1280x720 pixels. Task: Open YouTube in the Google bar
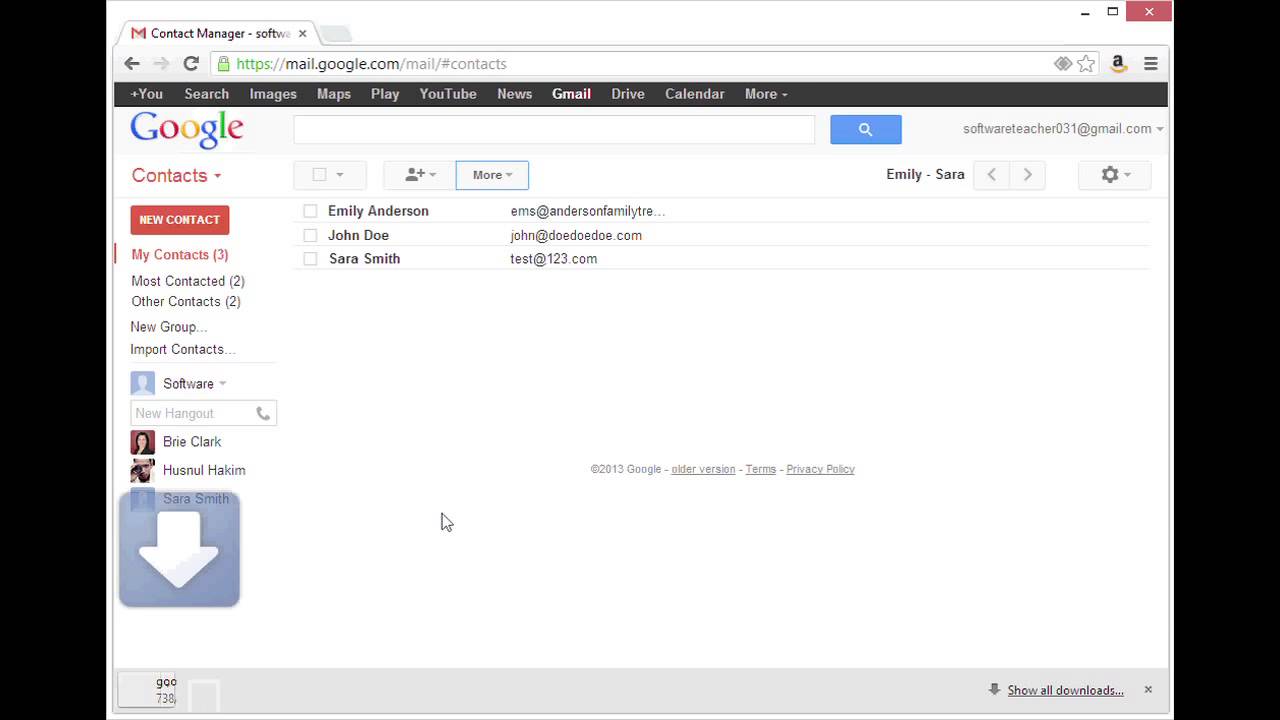click(x=448, y=94)
